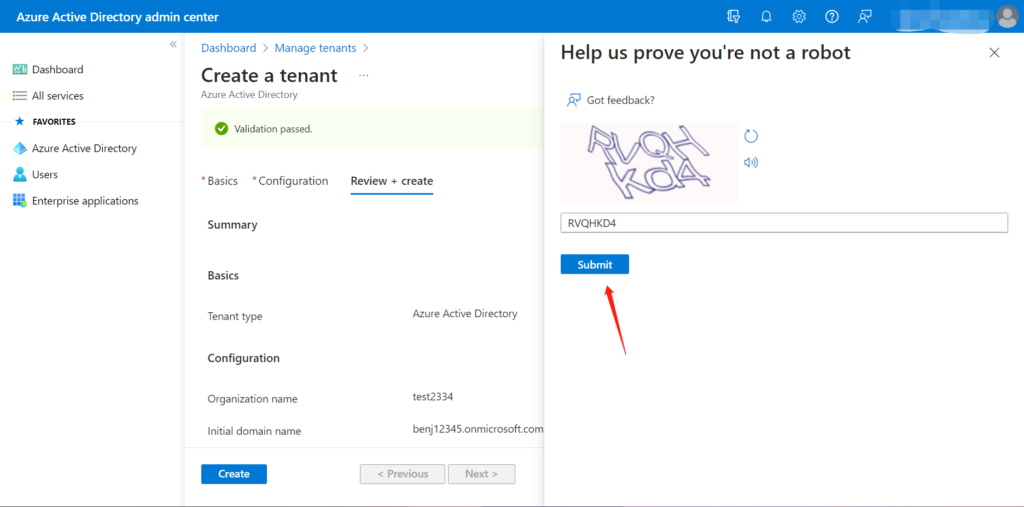Select the Review + create tab
Image resolution: width=1024 pixels, height=507 pixels.
click(392, 181)
